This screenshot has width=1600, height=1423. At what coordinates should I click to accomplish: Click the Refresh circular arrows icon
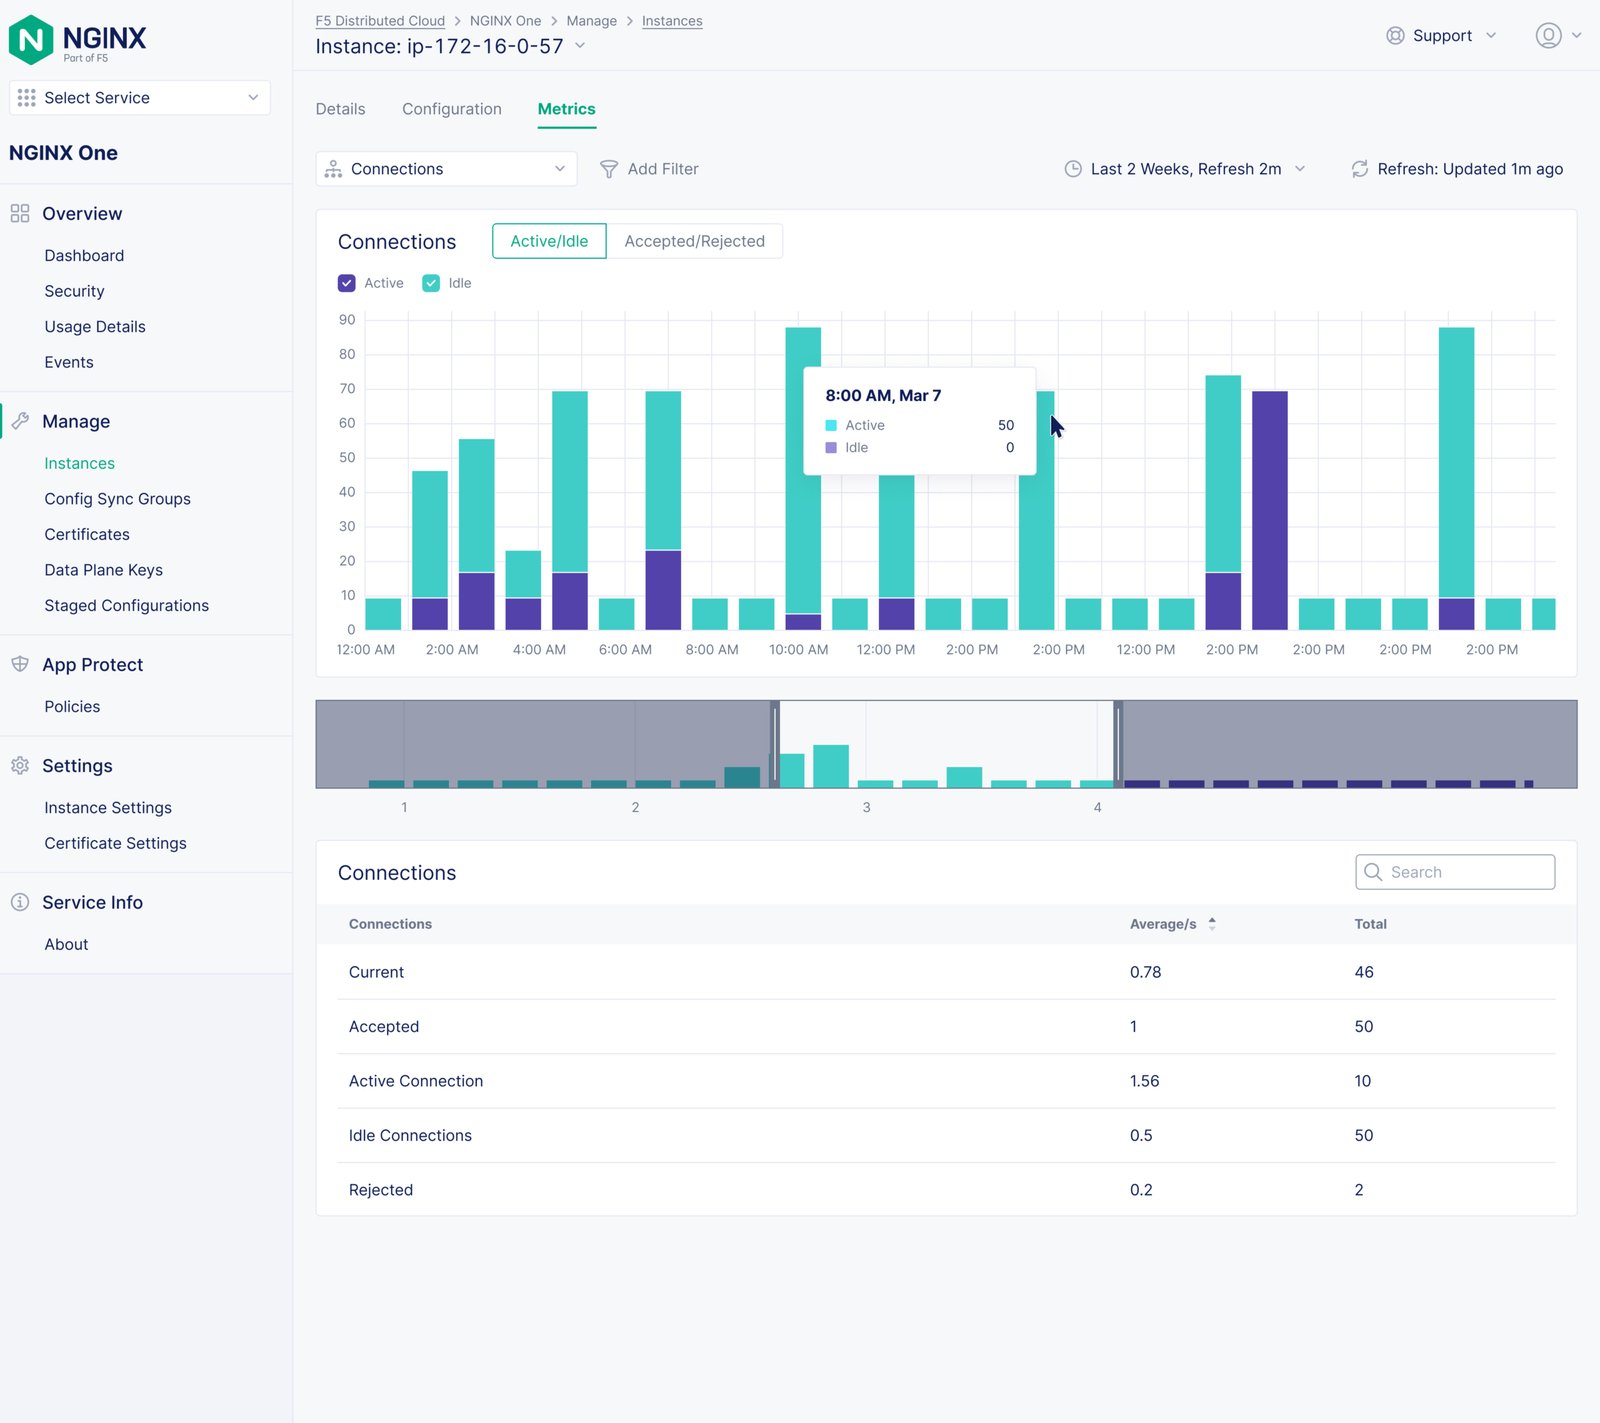(x=1359, y=169)
